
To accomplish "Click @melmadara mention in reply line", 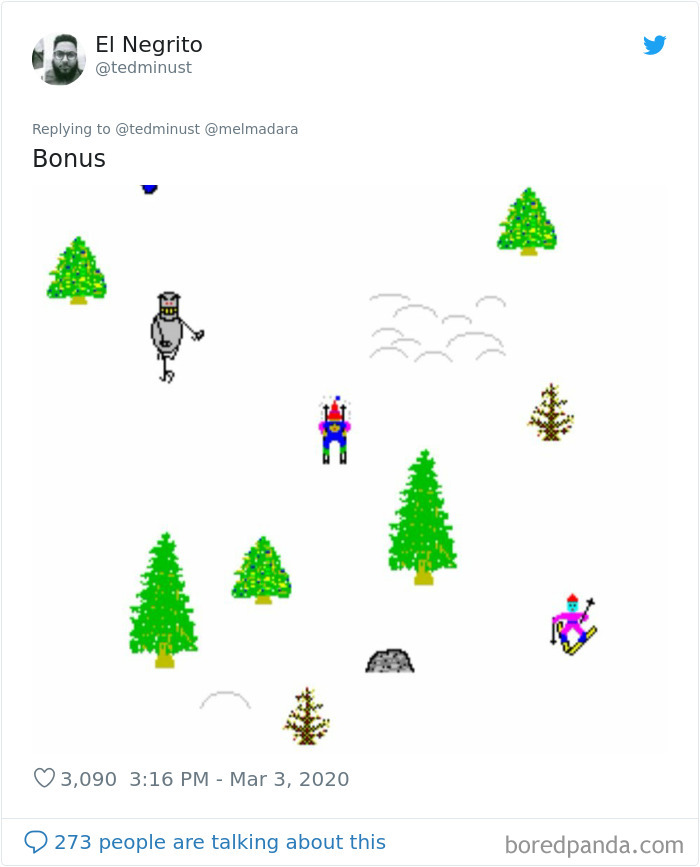I will pyautogui.click(x=252, y=129).
